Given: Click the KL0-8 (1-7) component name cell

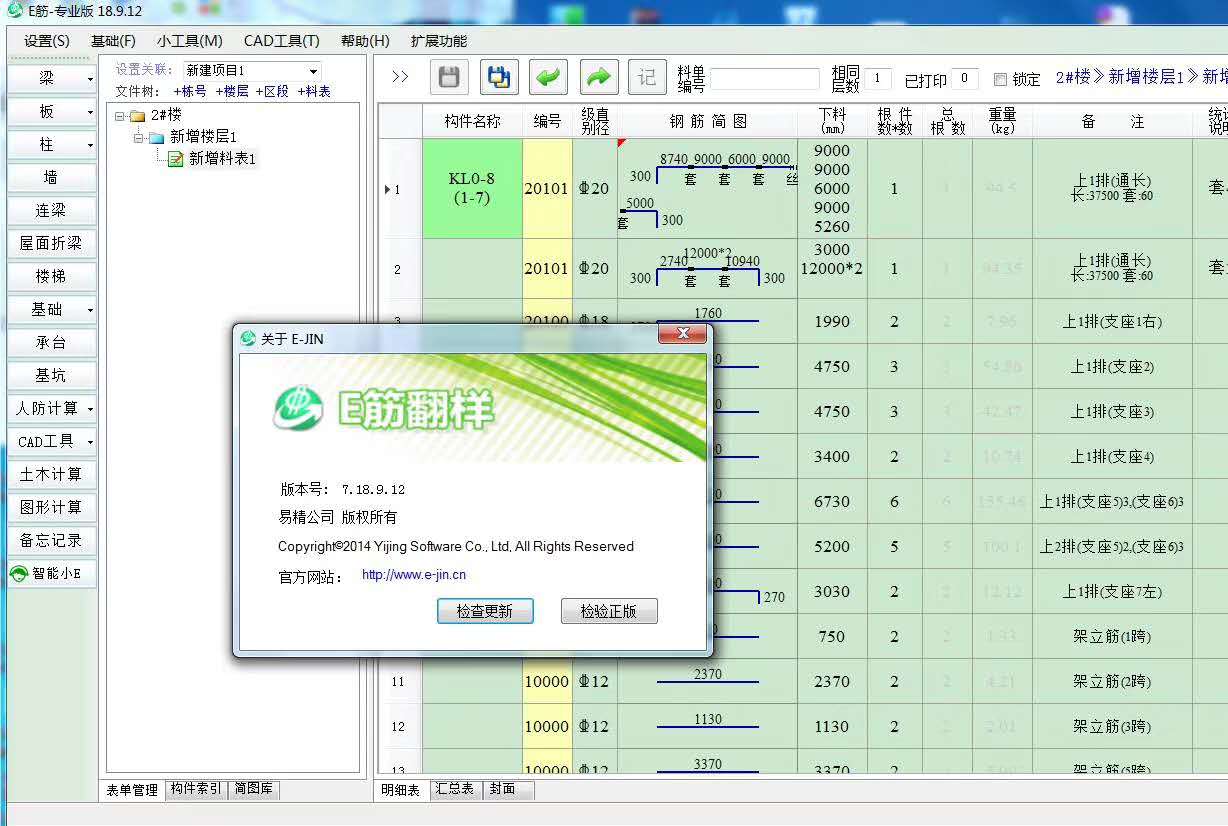Looking at the screenshot, I should click(472, 188).
